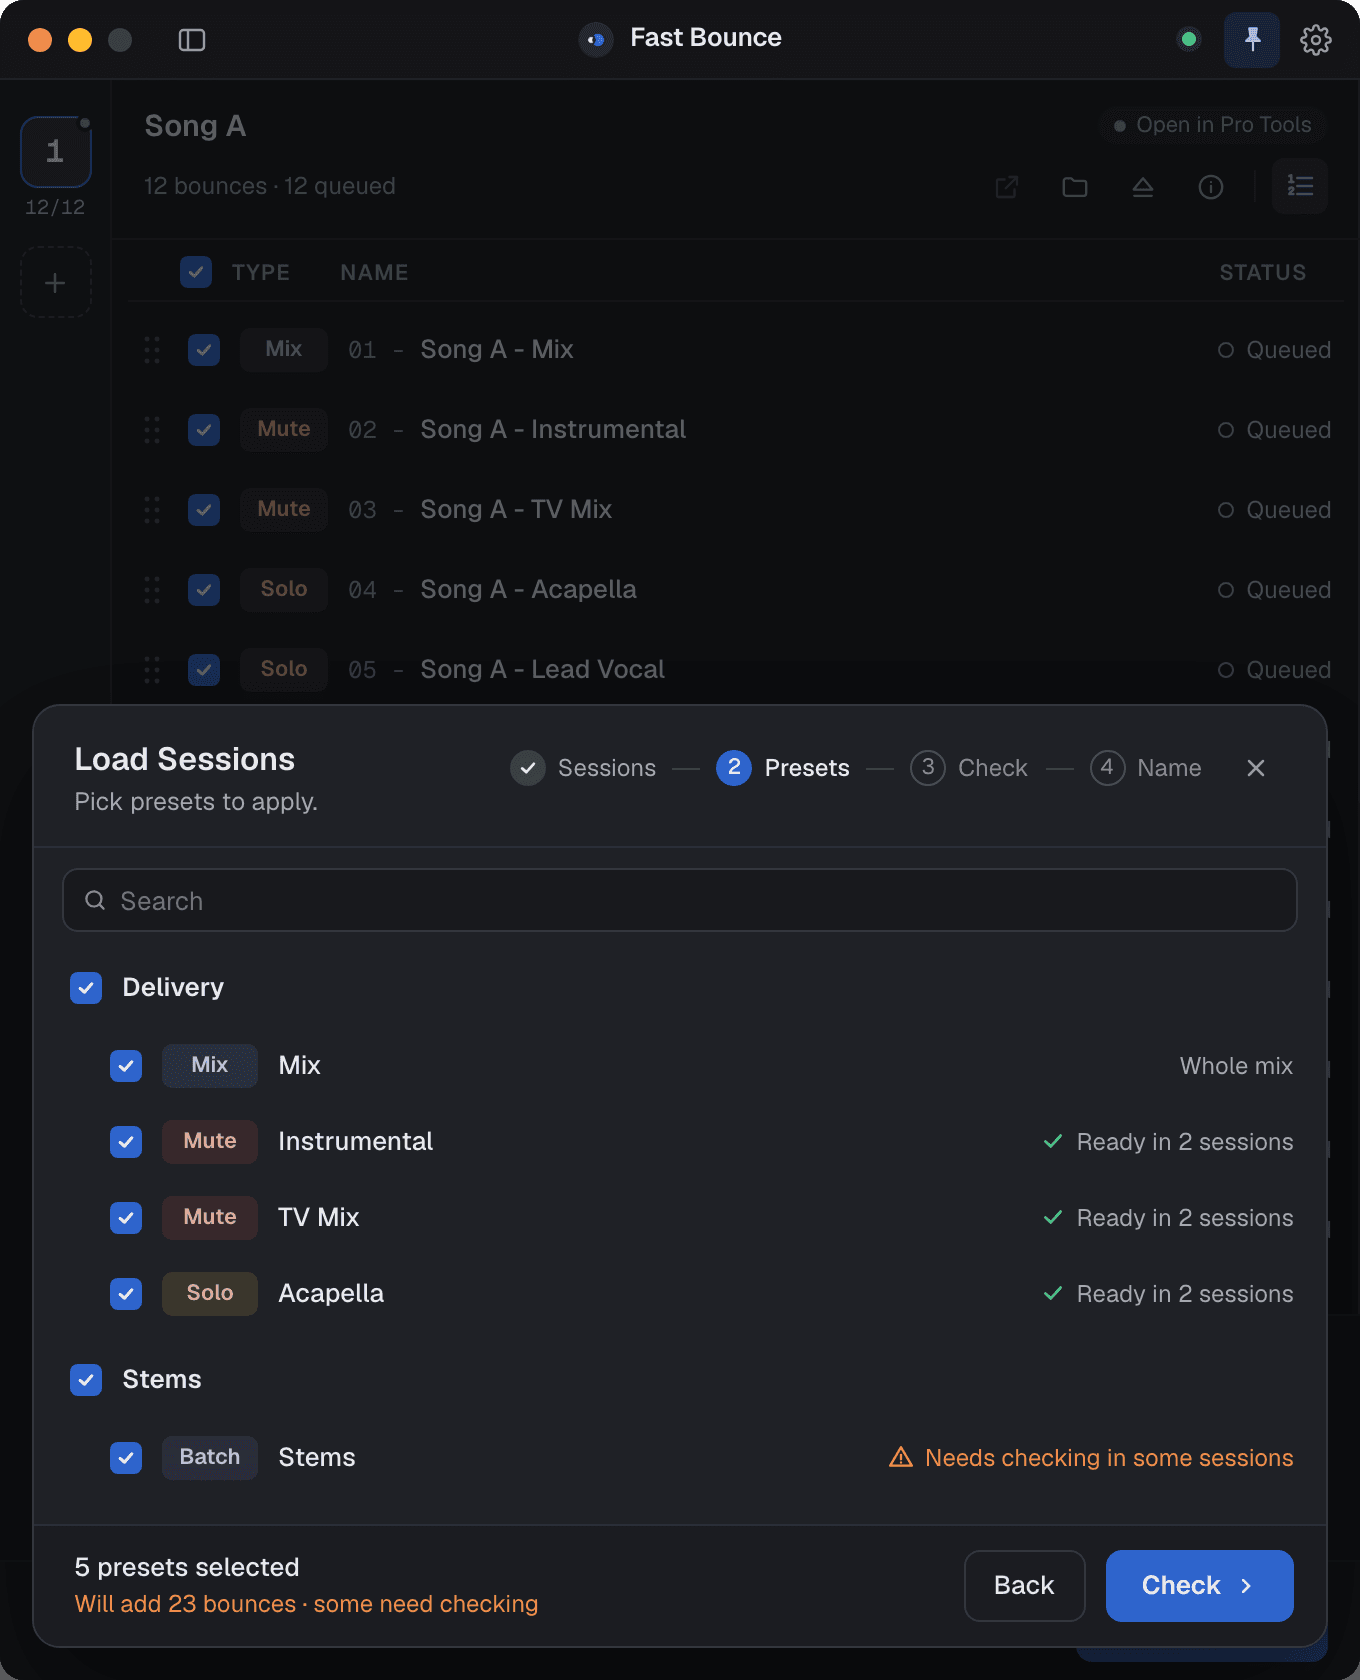This screenshot has height=1680, width=1360.
Task: Click the STATUS column header
Action: pos(1262,272)
